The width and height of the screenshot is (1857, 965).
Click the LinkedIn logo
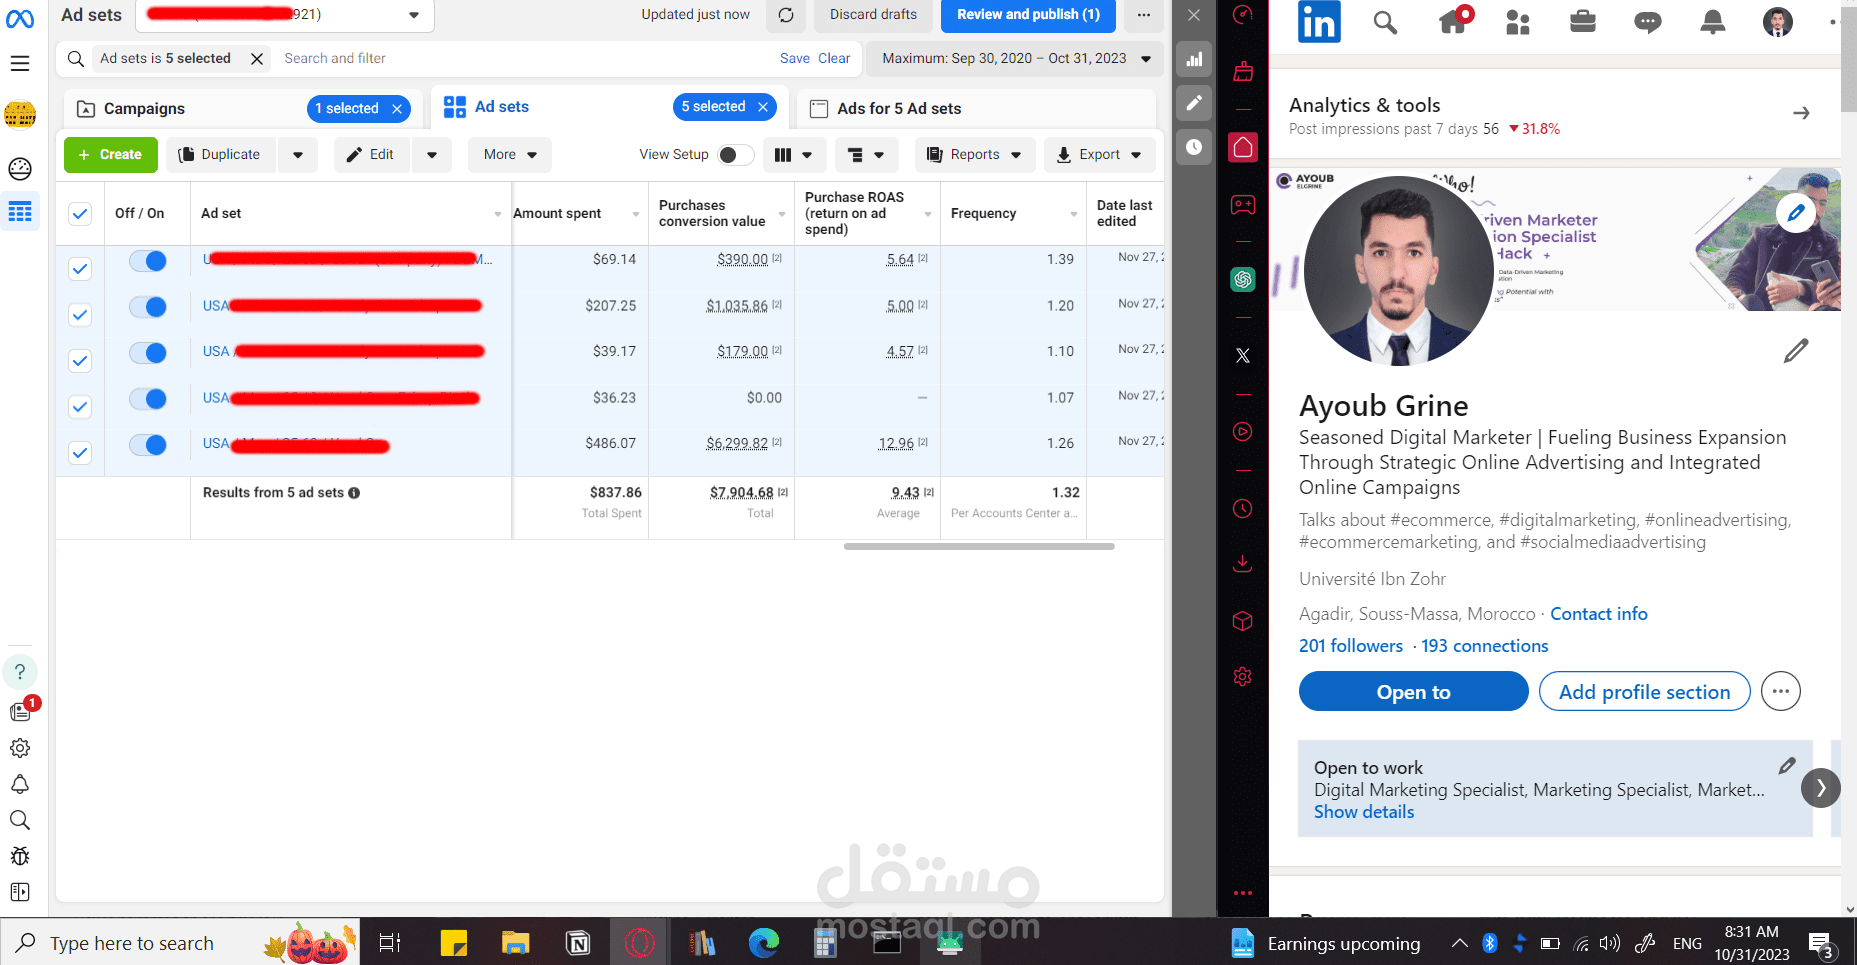1319,21
